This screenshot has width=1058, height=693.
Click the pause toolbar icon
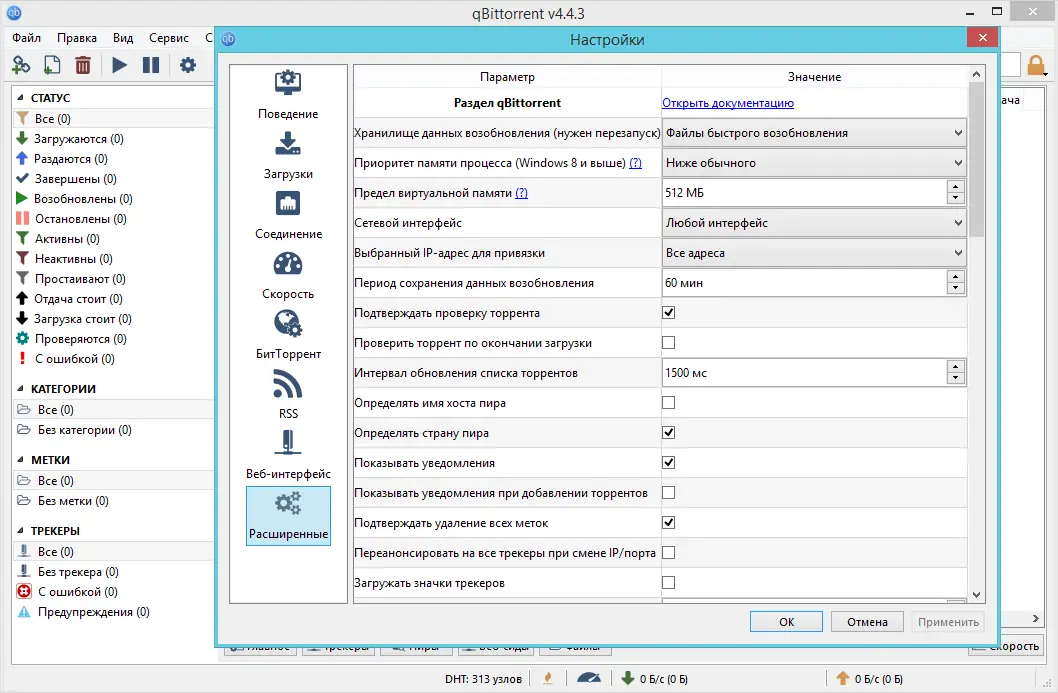point(150,65)
